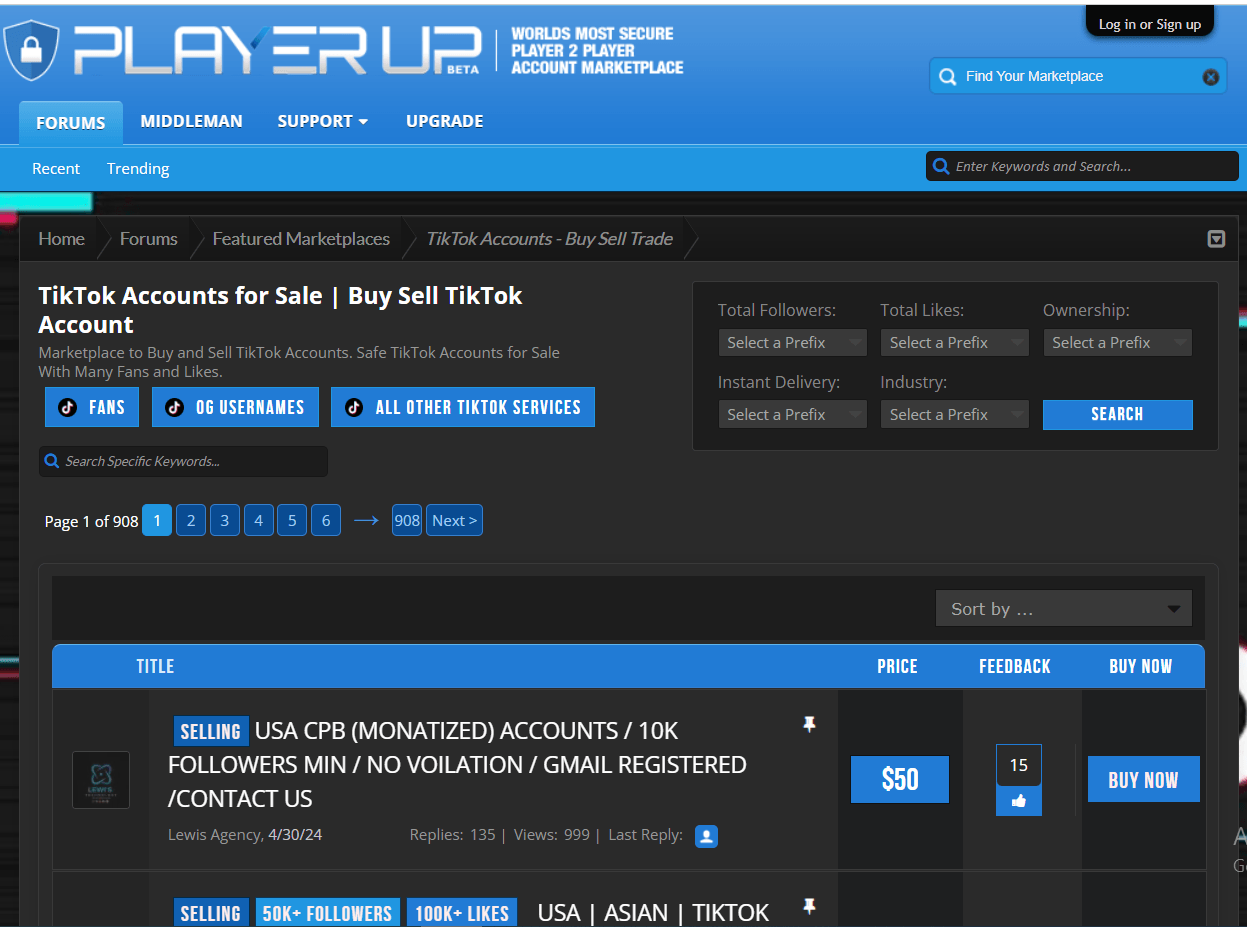The image size is (1247, 927).
Task: Sort by the Title column header
Action: pyautogui.click(x=155, y=666)
